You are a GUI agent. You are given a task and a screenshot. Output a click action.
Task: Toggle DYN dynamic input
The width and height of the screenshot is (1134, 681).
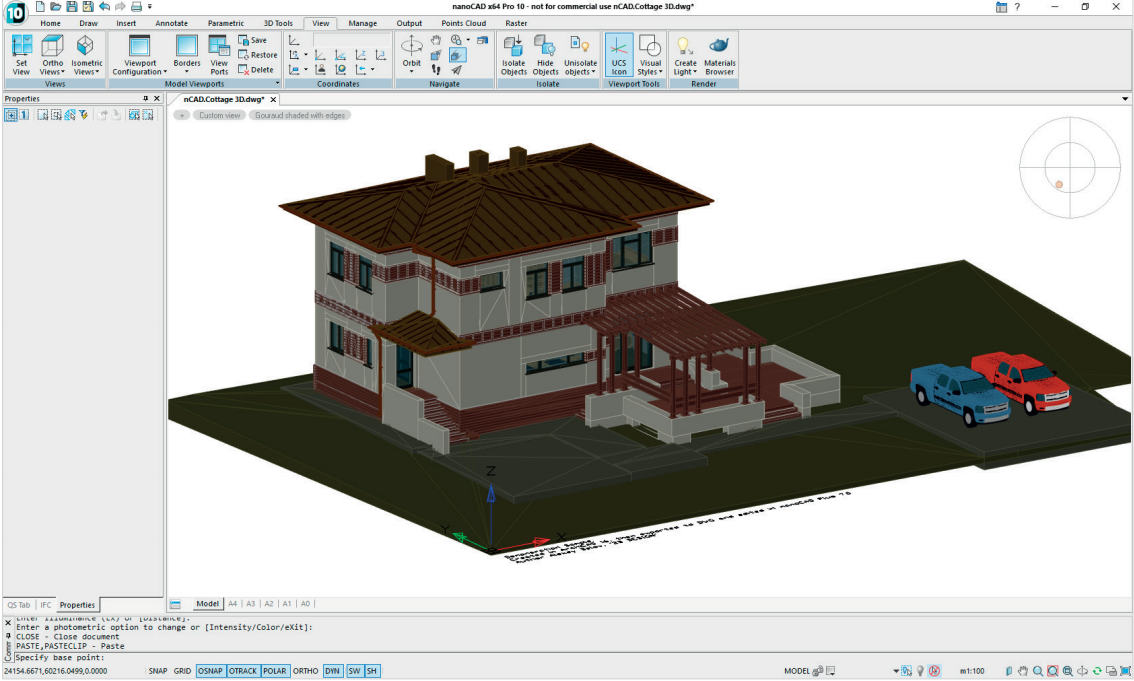[x=332, y=671]
